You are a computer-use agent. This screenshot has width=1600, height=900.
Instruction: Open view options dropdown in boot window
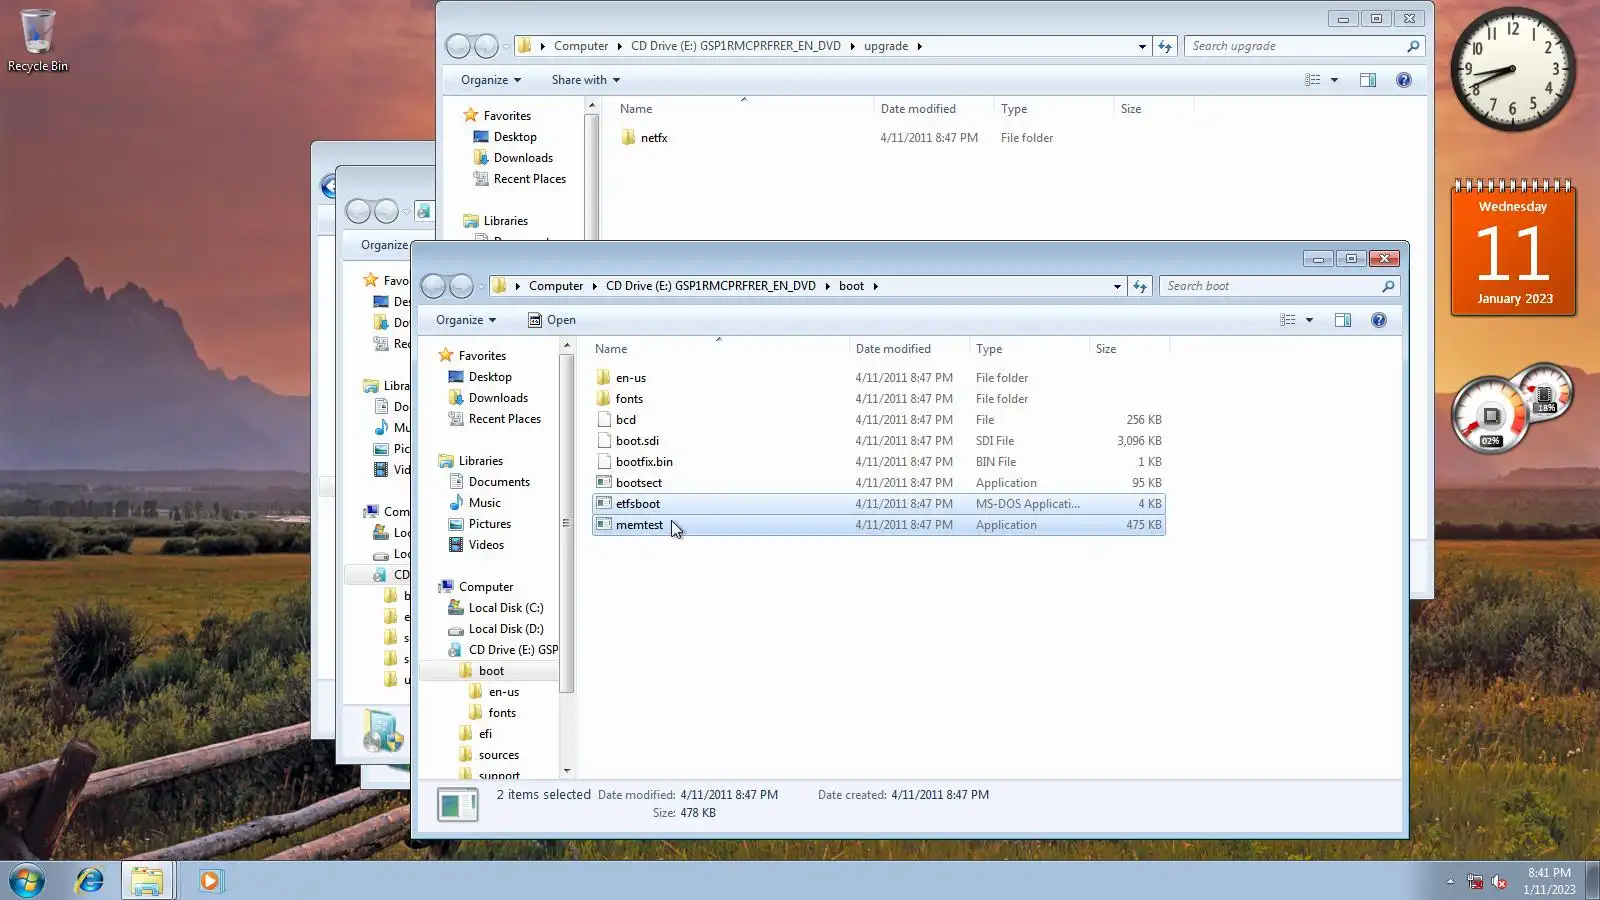tap(1309, 320)
